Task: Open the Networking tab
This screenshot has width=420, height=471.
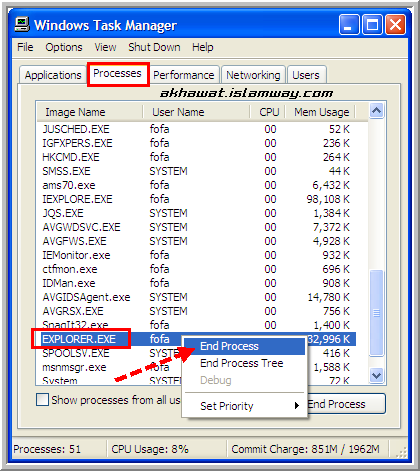Action: [253, 75]
